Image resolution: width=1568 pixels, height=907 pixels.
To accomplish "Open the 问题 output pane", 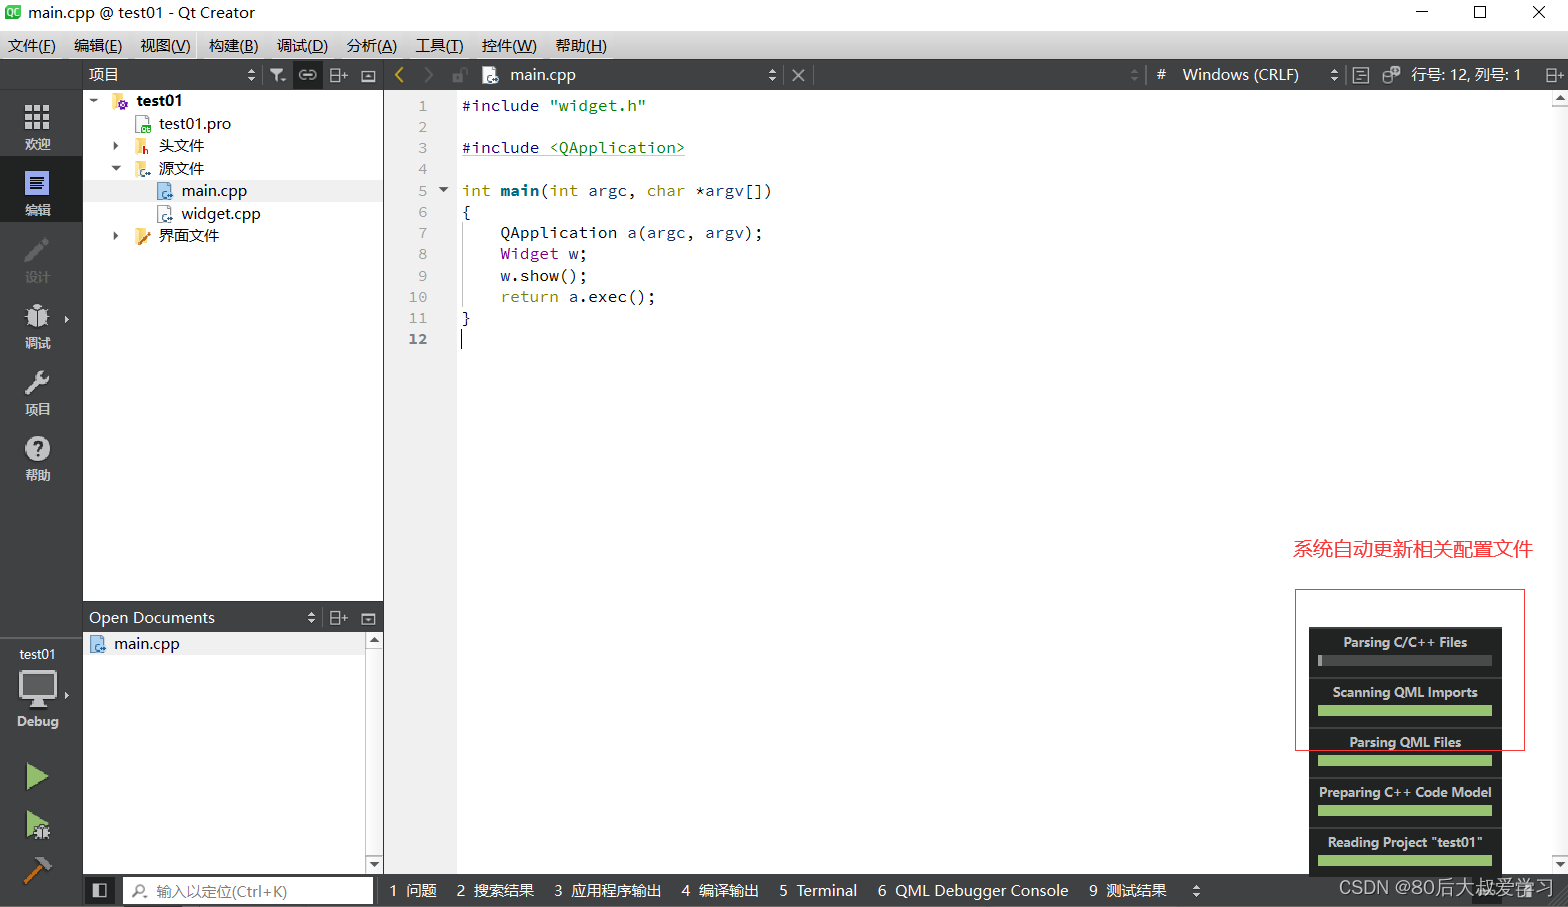I will 413,891.
